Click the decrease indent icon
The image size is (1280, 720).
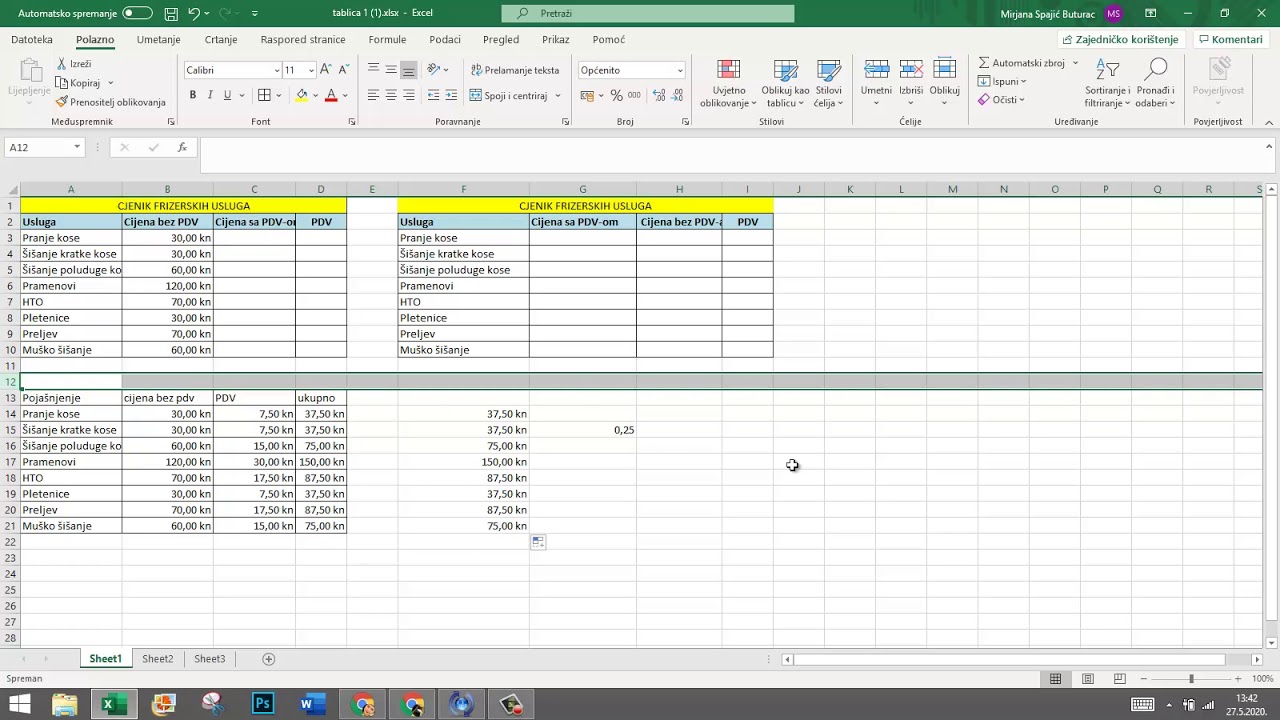click(x=433, y=95)
